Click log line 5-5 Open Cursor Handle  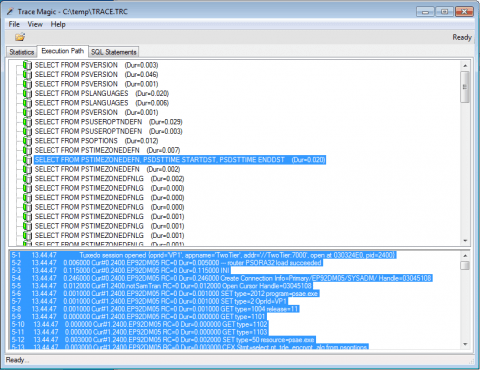pos(162,286)
